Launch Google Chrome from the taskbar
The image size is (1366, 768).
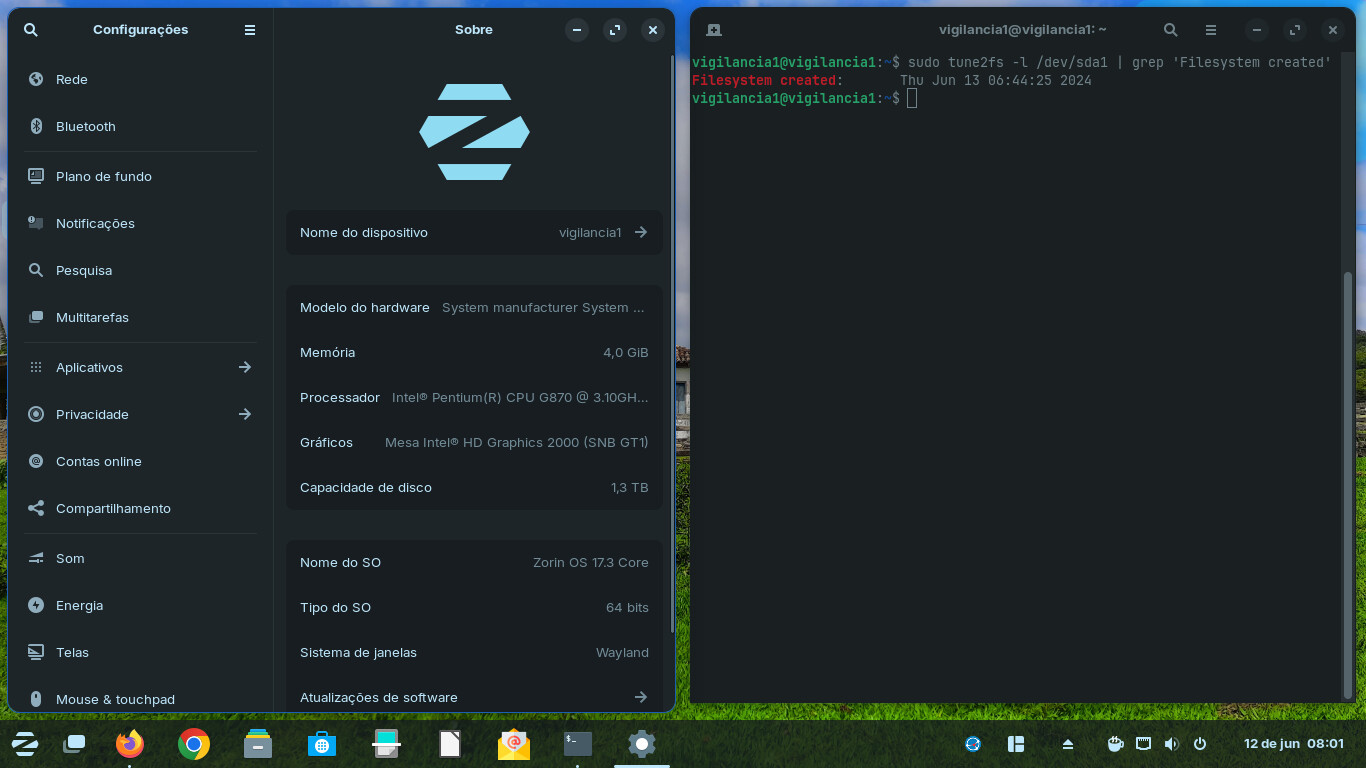(x=193, y=744)
